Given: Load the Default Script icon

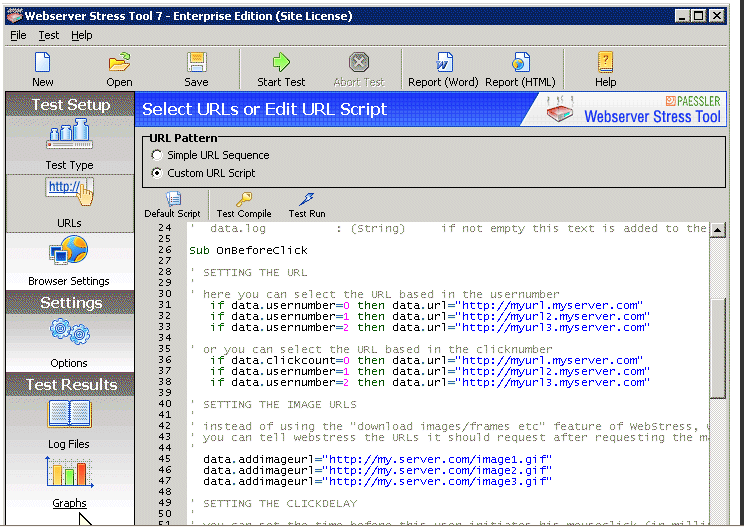Looking at the screenshot, I should click(173, 199).
